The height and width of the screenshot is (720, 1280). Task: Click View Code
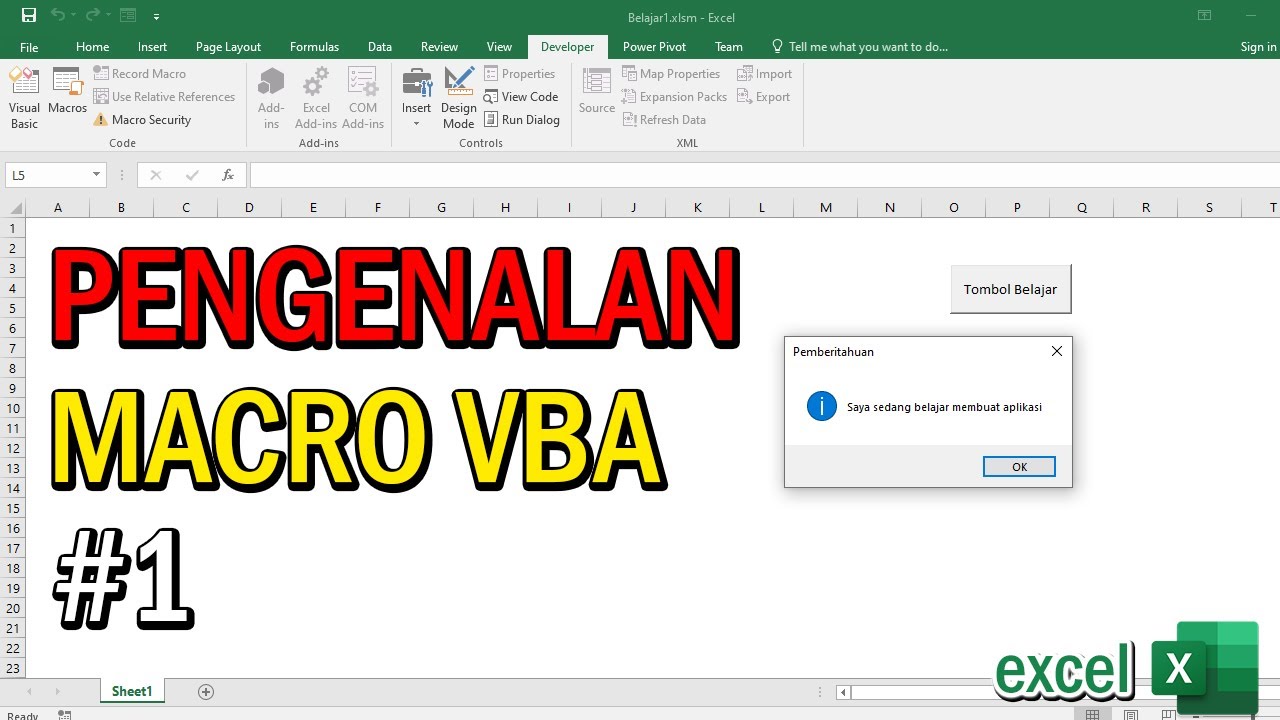[521, 97]
